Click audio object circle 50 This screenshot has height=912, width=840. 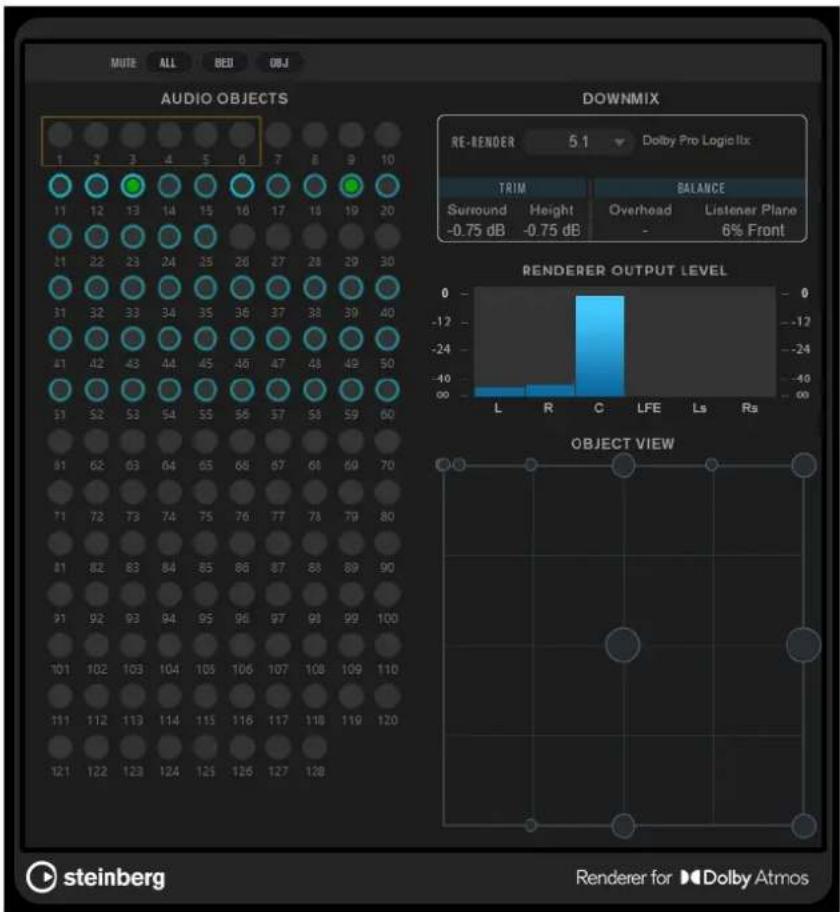[387, 339]
